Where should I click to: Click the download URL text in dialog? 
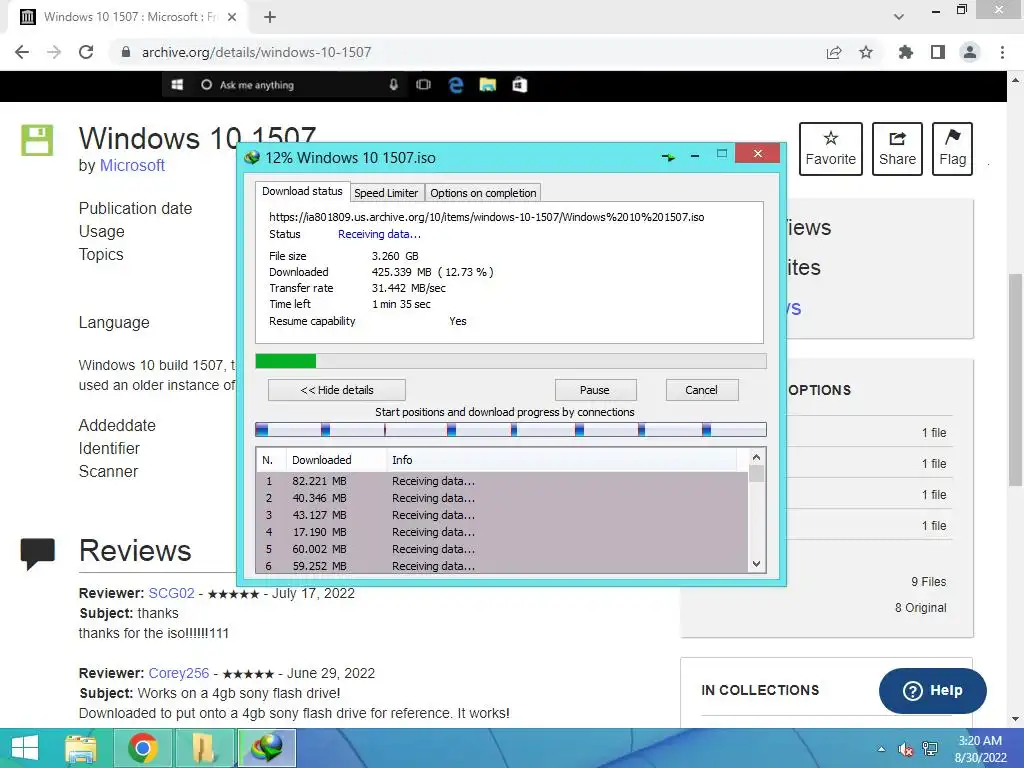487,217
